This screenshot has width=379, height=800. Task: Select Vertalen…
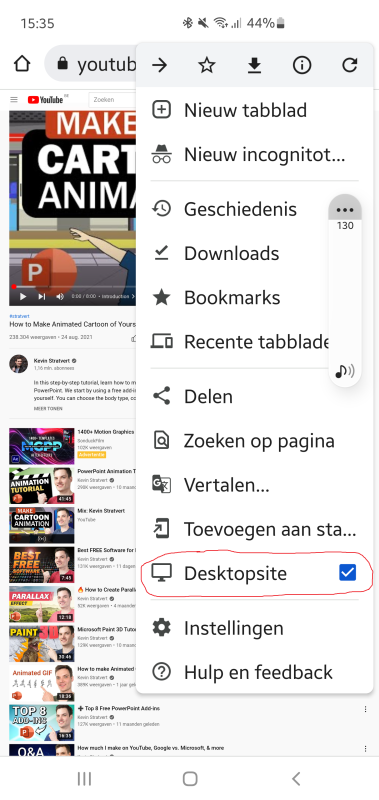(255, 485)
